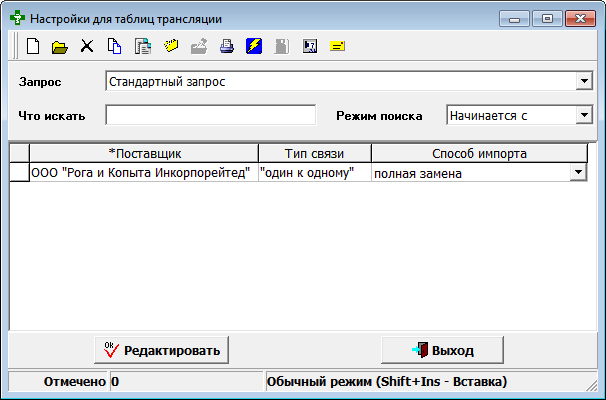Click the window resize grip corner

click(592, 386)
